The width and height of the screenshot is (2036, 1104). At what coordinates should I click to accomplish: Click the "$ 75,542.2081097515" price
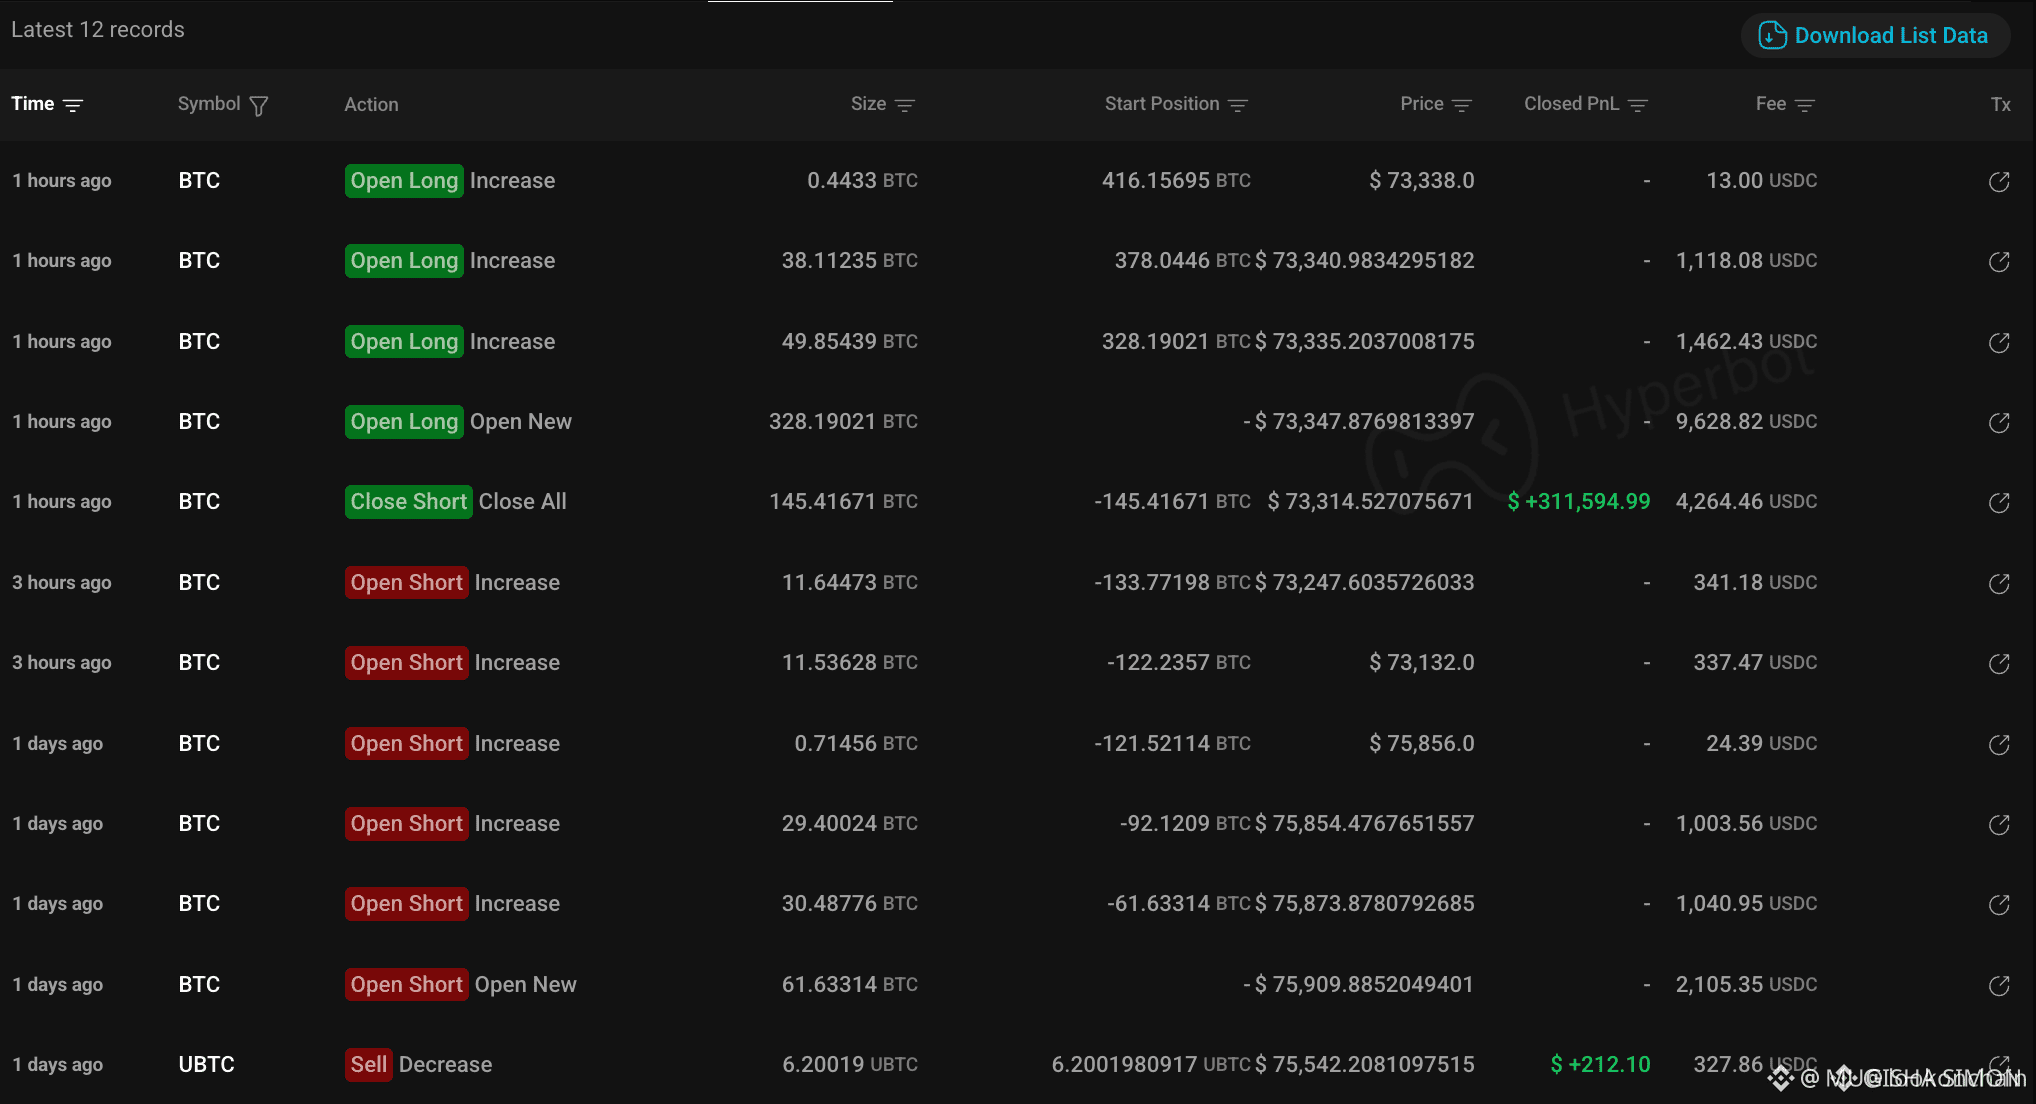tap(1365, 1064)
